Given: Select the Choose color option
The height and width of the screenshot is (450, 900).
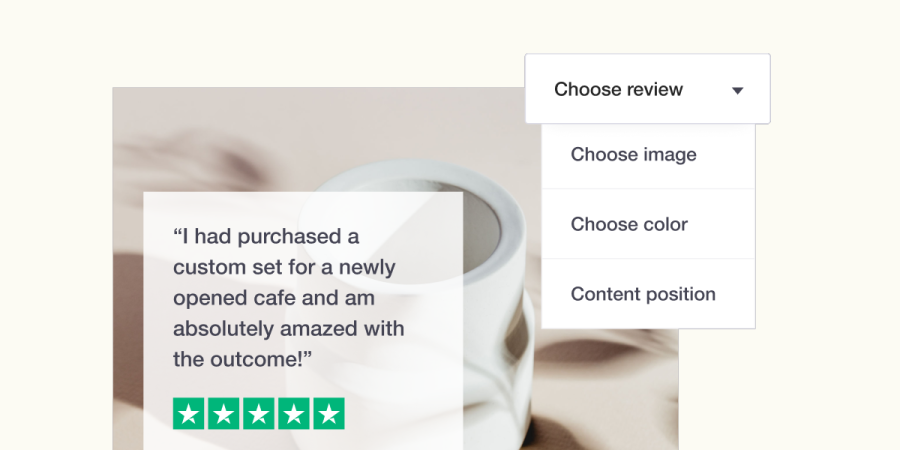Looking at the screenshot, I should (x=648, y=224).
